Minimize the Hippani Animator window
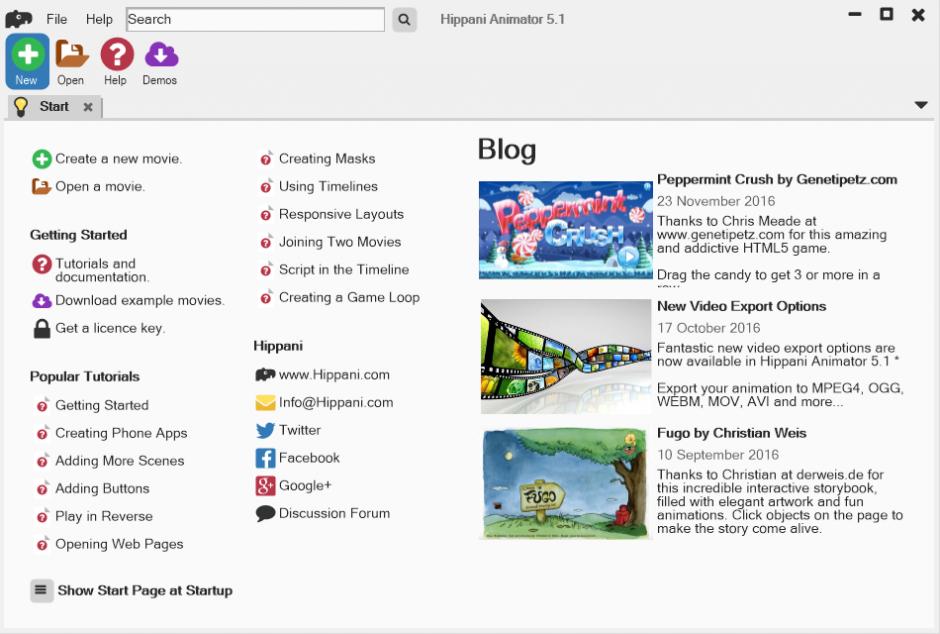 (855, 14)
